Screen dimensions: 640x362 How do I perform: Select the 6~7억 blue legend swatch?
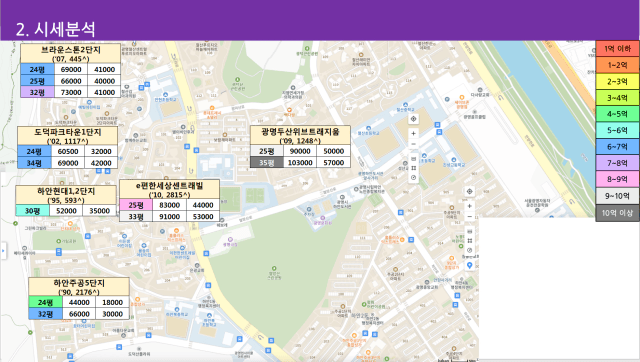tap(617, 147)
